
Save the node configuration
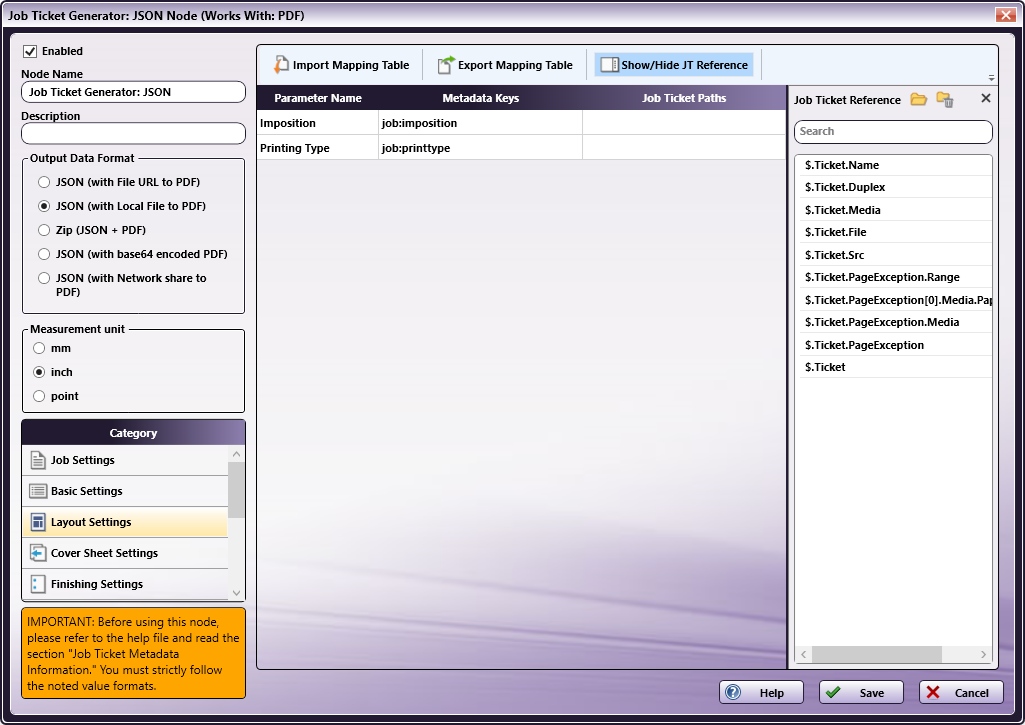tap(862, 692)
